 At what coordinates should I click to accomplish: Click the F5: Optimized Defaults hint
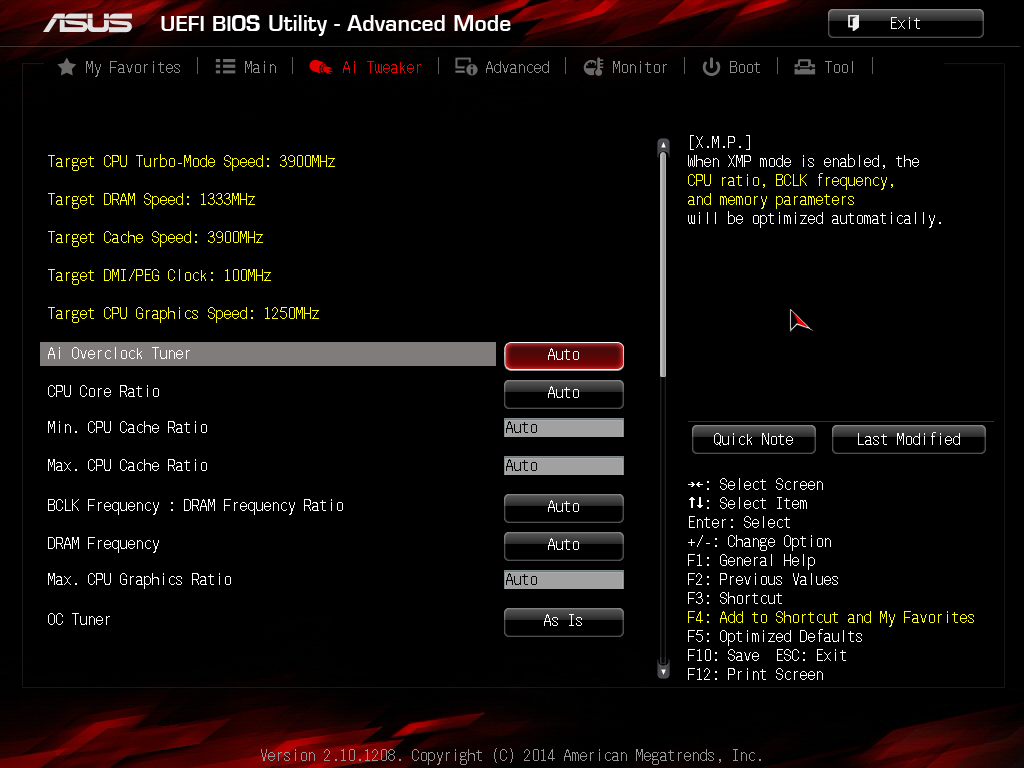[775, 637]
